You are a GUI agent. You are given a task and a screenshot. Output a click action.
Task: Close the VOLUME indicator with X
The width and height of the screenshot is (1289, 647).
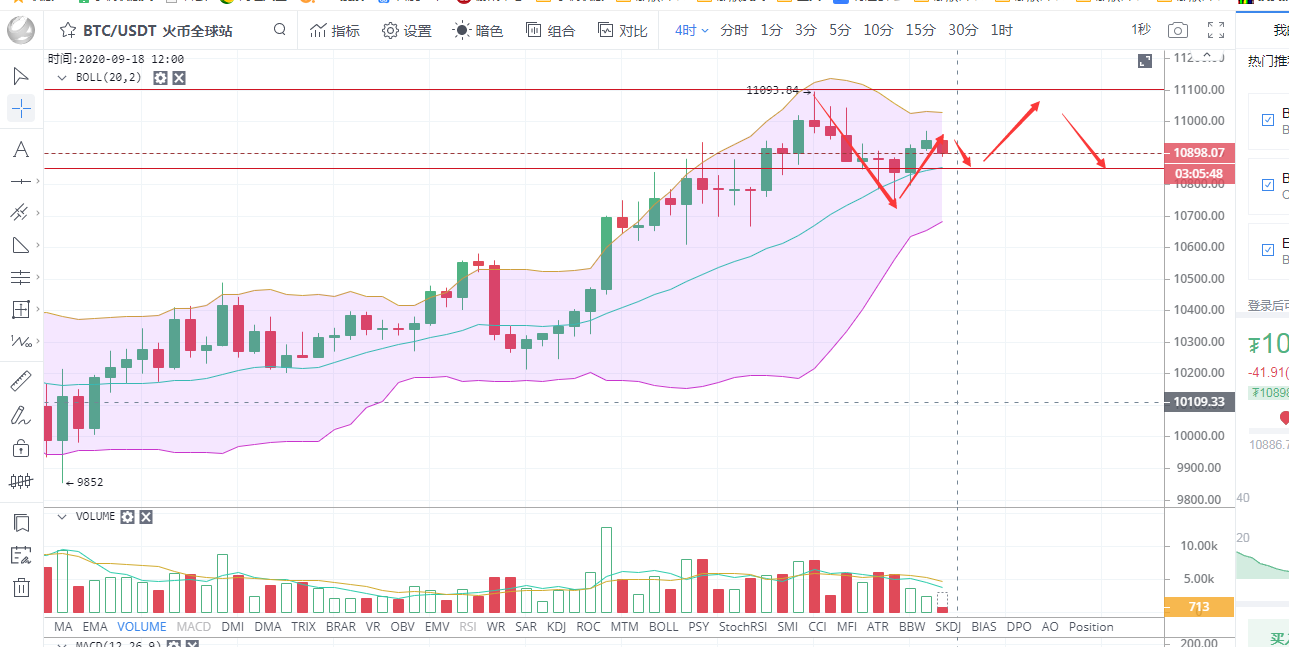(146, 517)
